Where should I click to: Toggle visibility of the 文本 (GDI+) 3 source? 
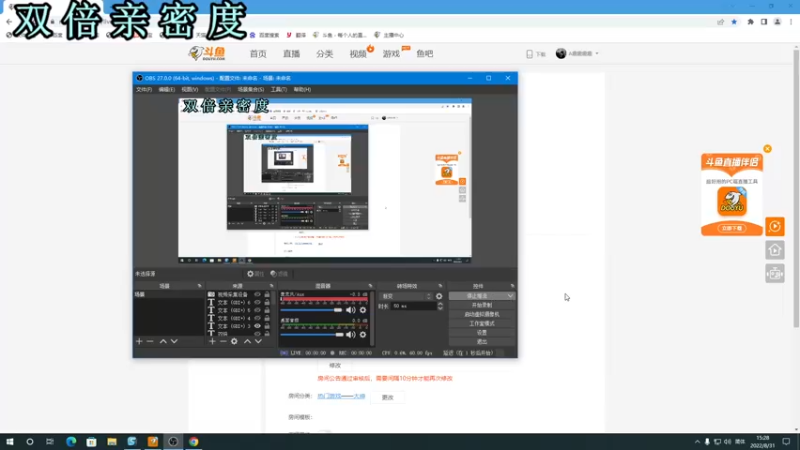257,326
